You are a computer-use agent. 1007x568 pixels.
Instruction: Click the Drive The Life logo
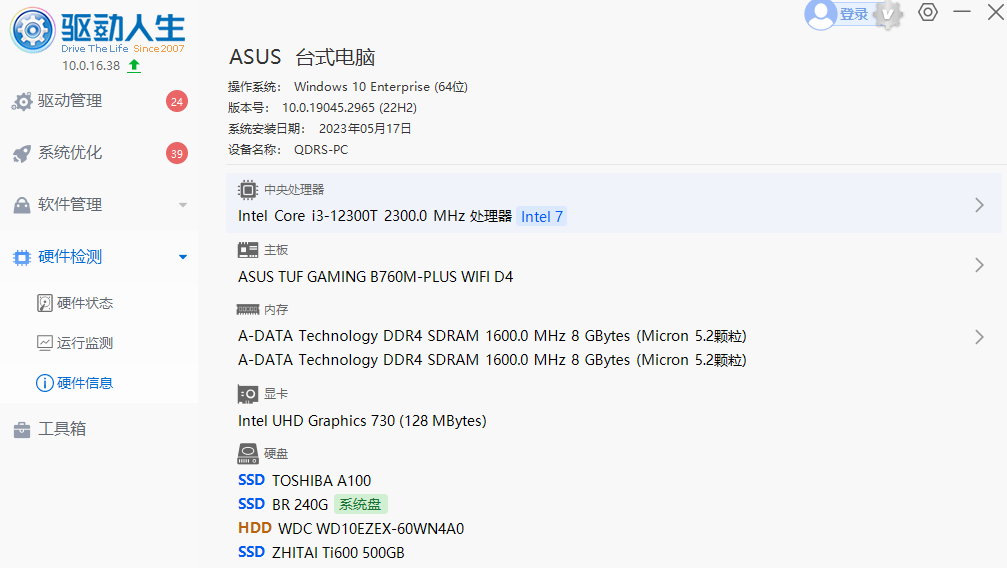[33, 31]
